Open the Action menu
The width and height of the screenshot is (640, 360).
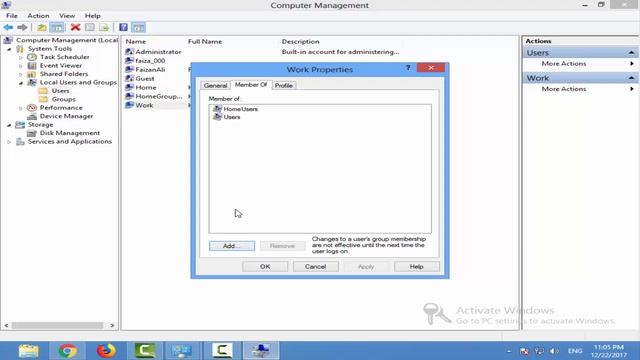(38, 16)
